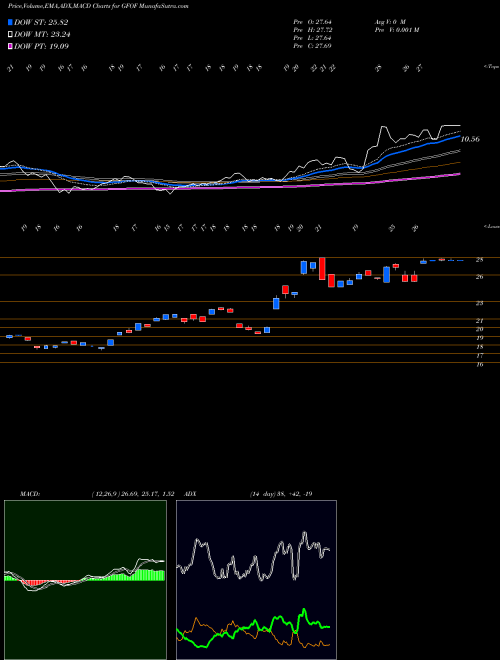
Task: Click the 'Pre O: 27.64' open value
Action: coord(312,21)
